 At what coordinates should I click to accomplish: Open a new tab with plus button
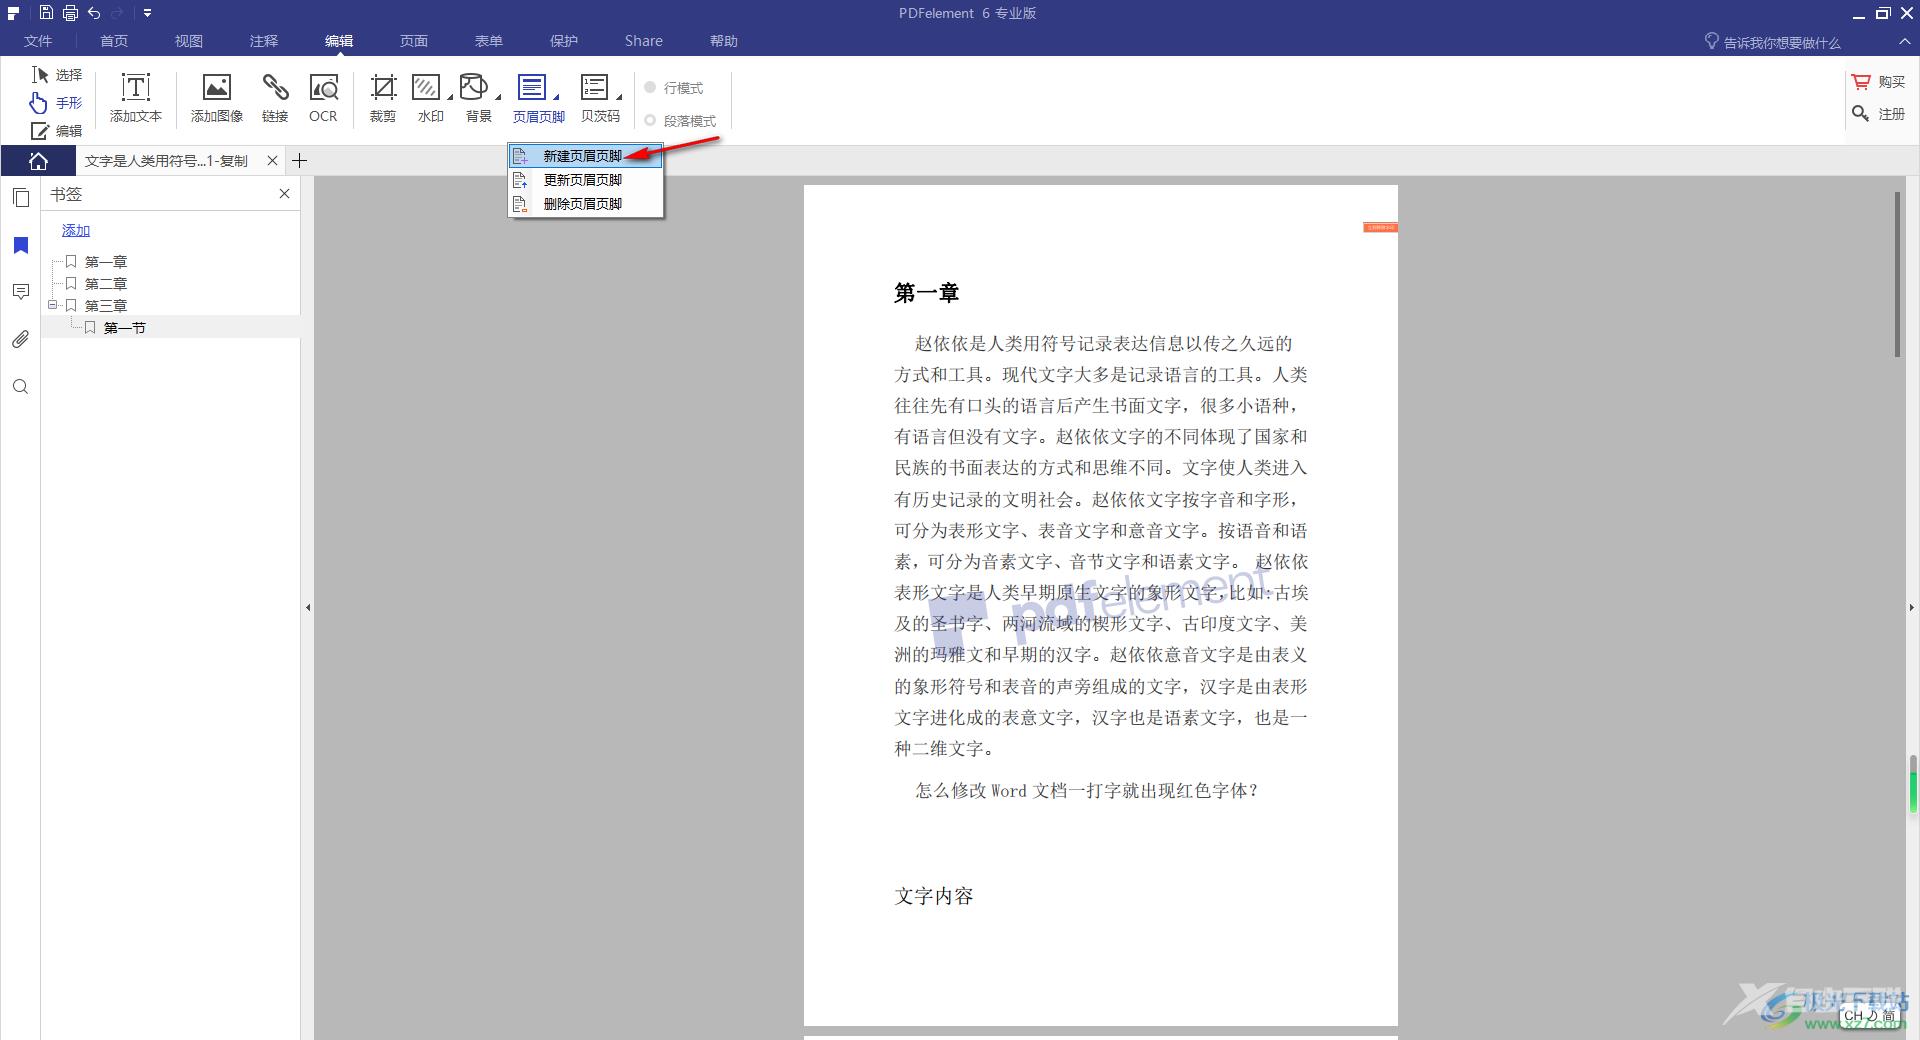click(299, 160)
